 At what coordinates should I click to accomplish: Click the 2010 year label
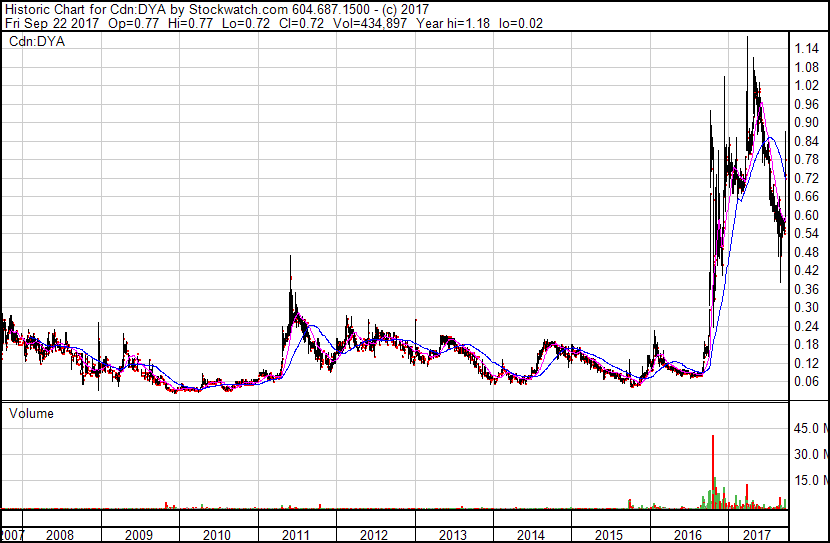tap(216, 535)
